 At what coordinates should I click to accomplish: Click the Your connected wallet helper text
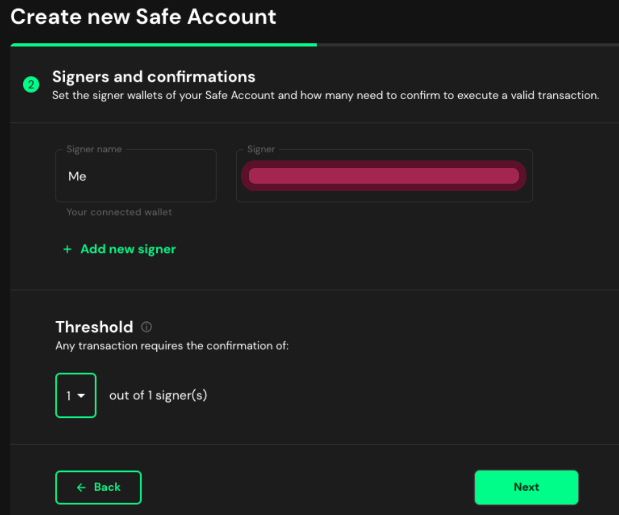coord(119,212)
